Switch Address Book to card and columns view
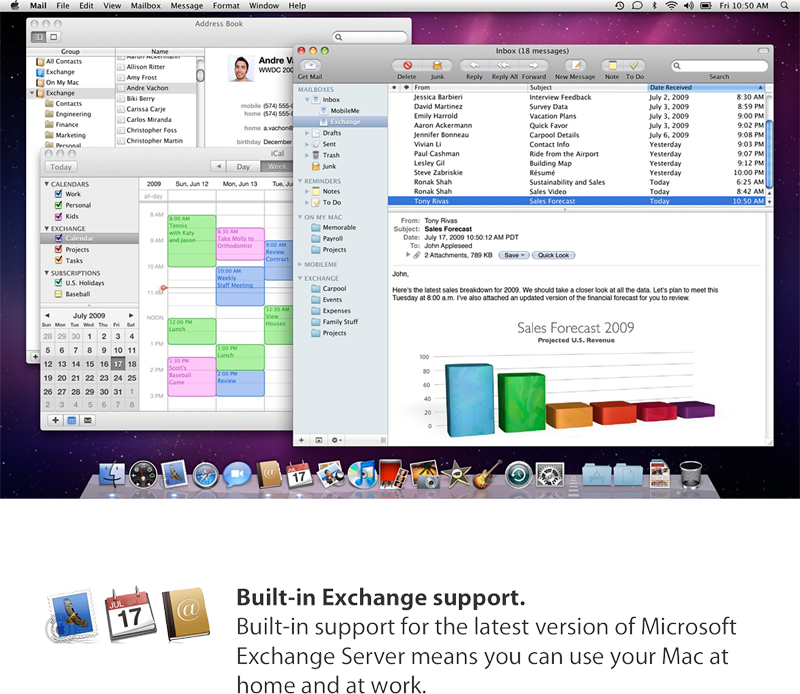The height and width of the screenshot is (694, 800). (38, 37)
